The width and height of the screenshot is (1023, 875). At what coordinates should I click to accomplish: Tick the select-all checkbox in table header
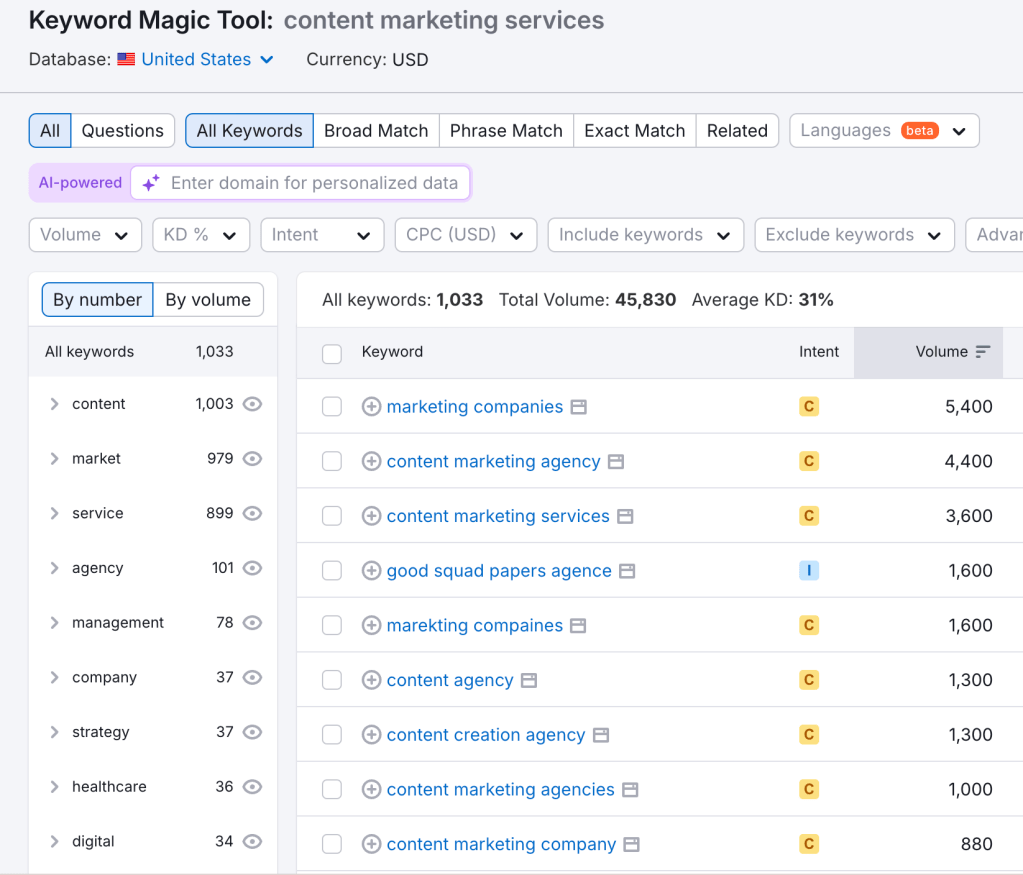(x=332, y=353)
